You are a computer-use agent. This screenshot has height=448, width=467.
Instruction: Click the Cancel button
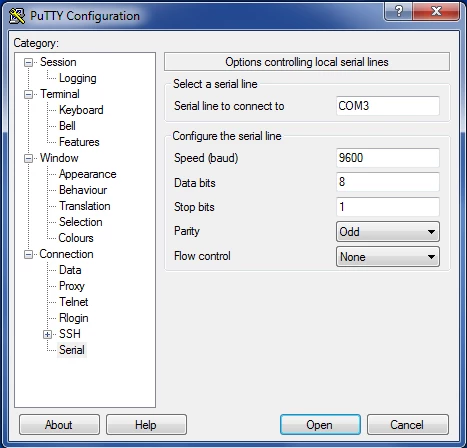[408, 425]
